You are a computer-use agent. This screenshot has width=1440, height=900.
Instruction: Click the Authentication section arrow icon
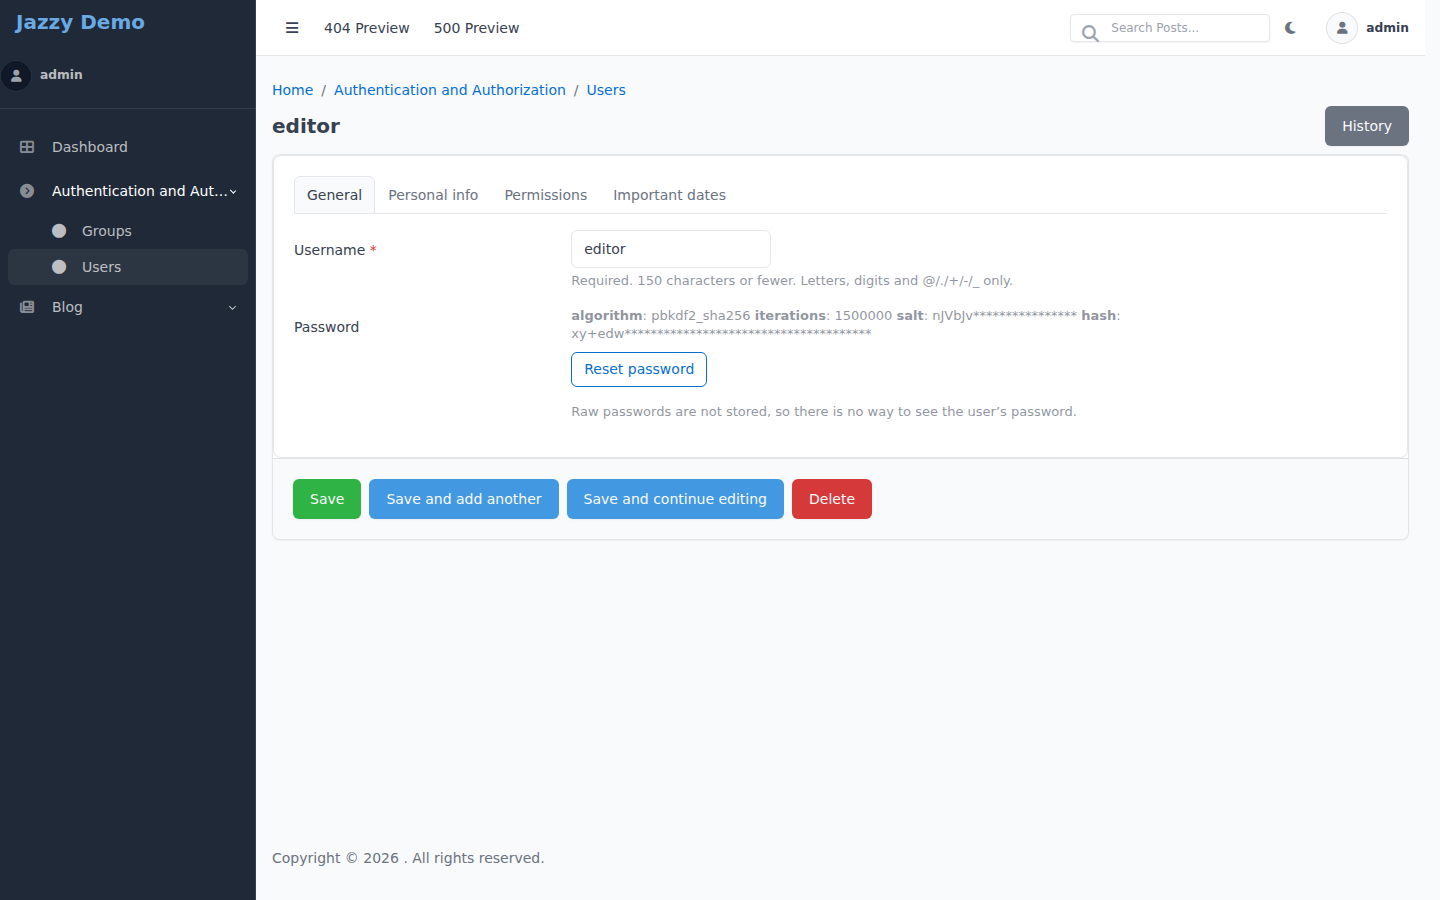(x=27, y=191)
